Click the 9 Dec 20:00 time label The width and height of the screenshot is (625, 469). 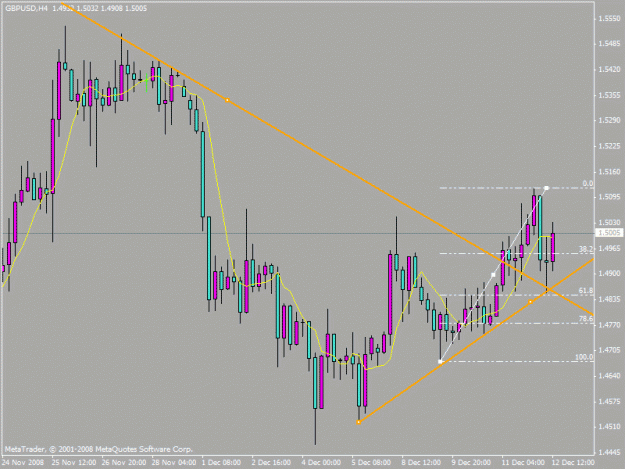471,463
